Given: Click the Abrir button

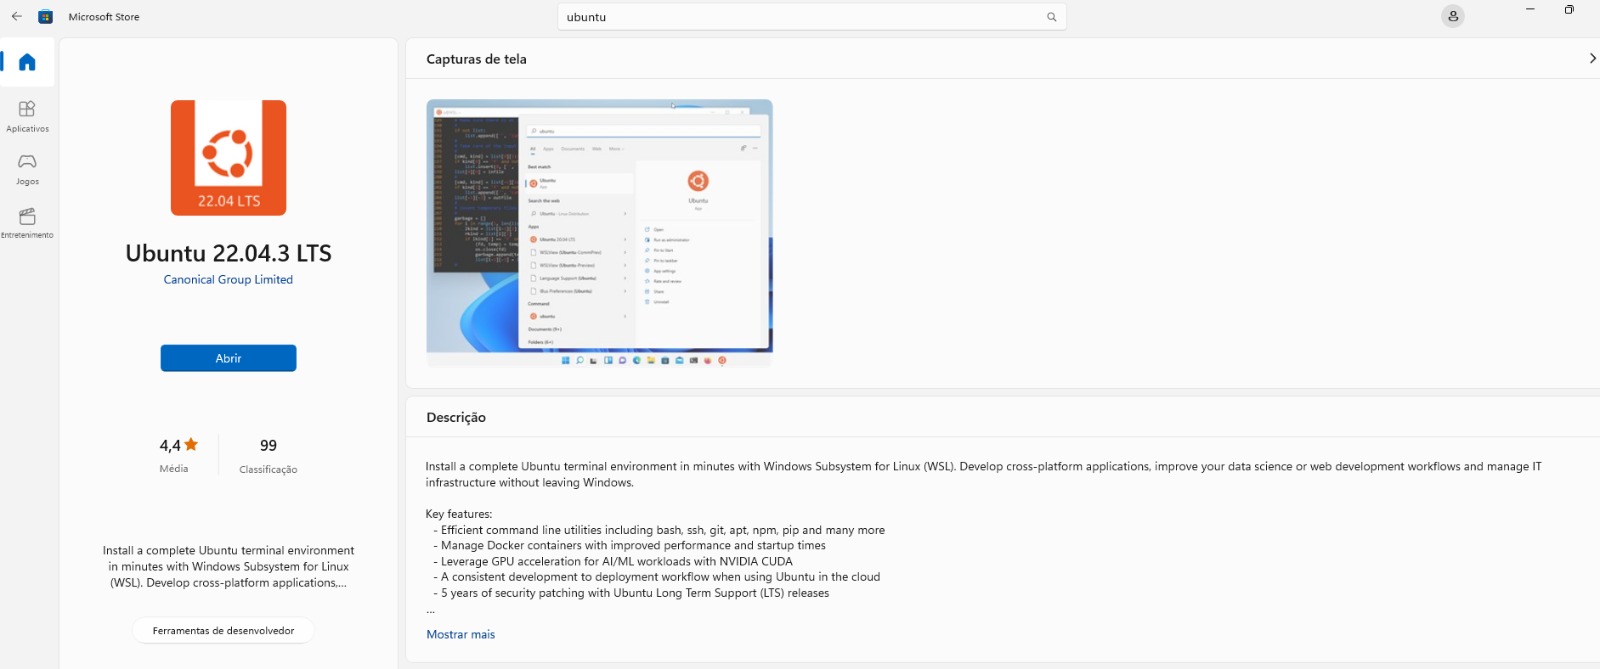Looking at the screenshot, I should tap(228, 358).
